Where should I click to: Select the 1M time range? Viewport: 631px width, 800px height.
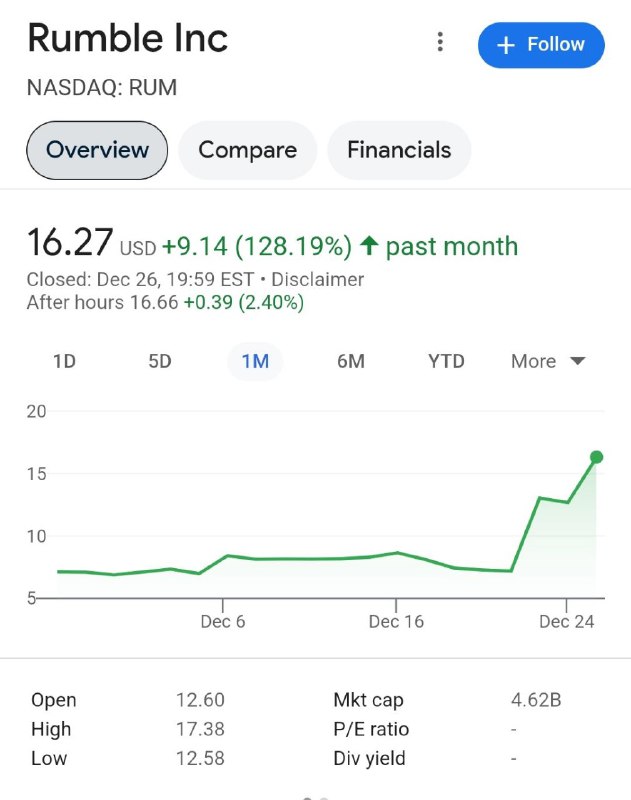pyautogui.click(x=255, y=361)
